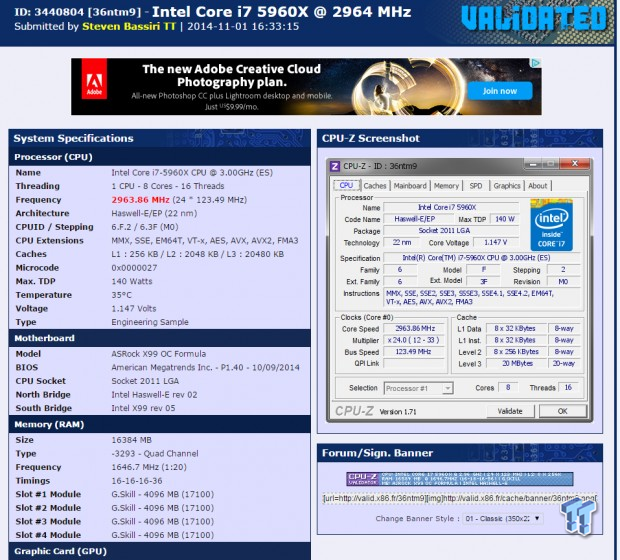Click the Bus Speed value 123.49 MHz
Viewport: 620px width, 560px height.
(415, 352)
